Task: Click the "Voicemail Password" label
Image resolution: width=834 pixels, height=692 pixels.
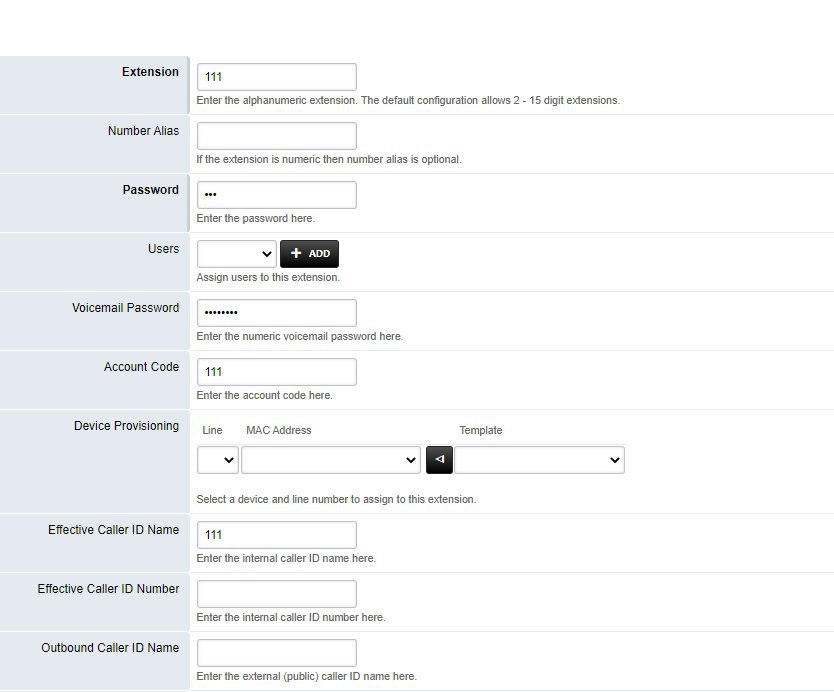Action: (x=126, y=308)
